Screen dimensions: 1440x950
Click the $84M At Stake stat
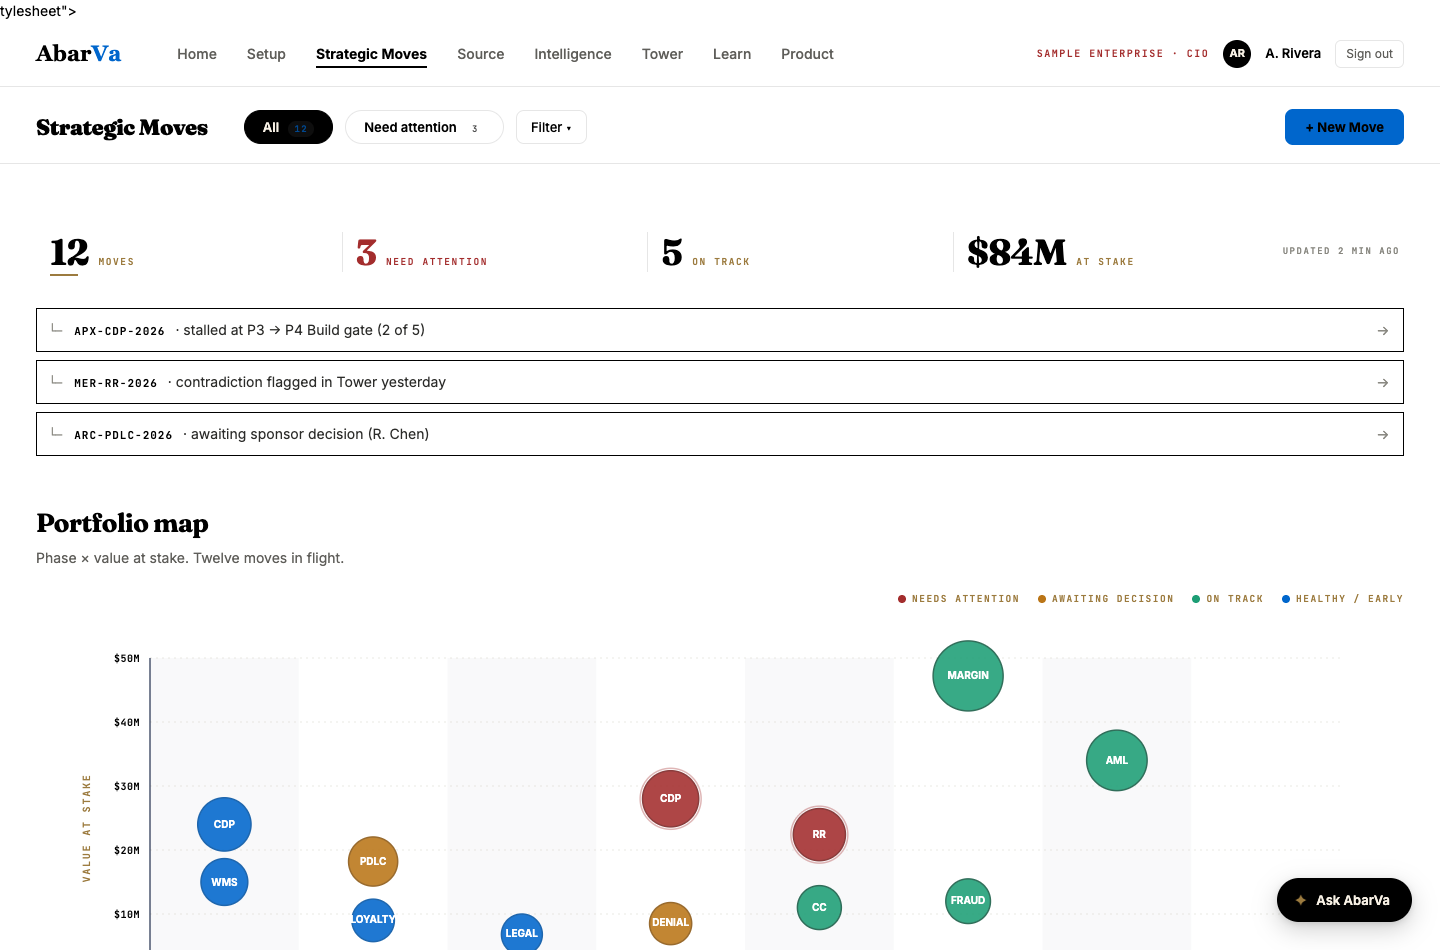pyautogui.click(x=1050, y=253)
